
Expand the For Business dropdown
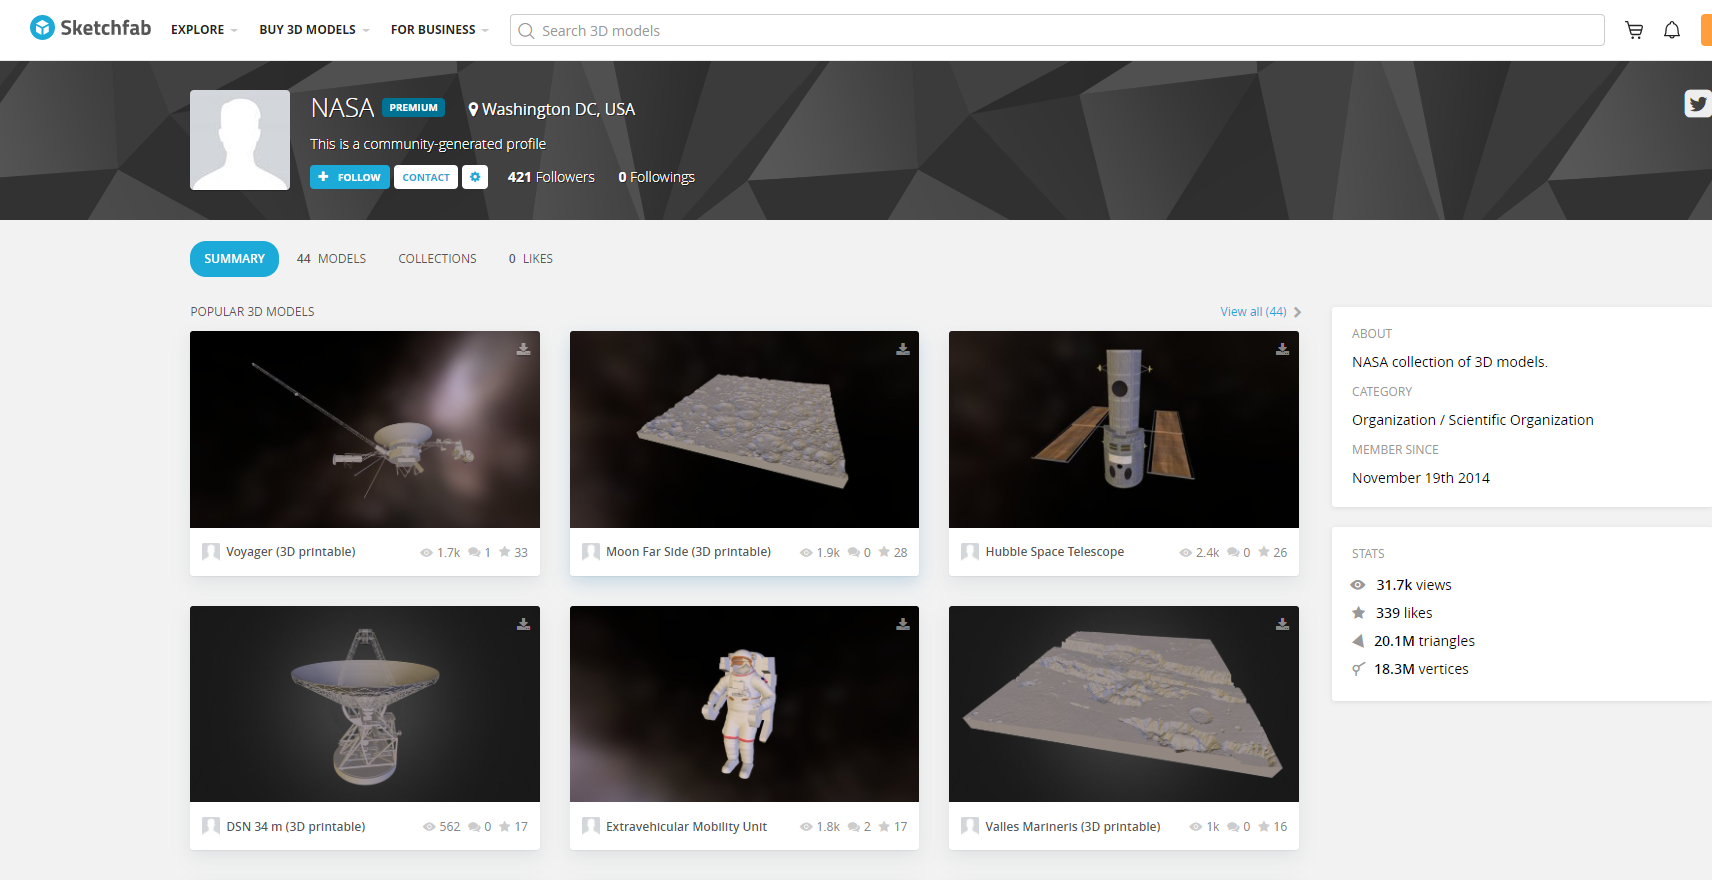tap(440, 30)
